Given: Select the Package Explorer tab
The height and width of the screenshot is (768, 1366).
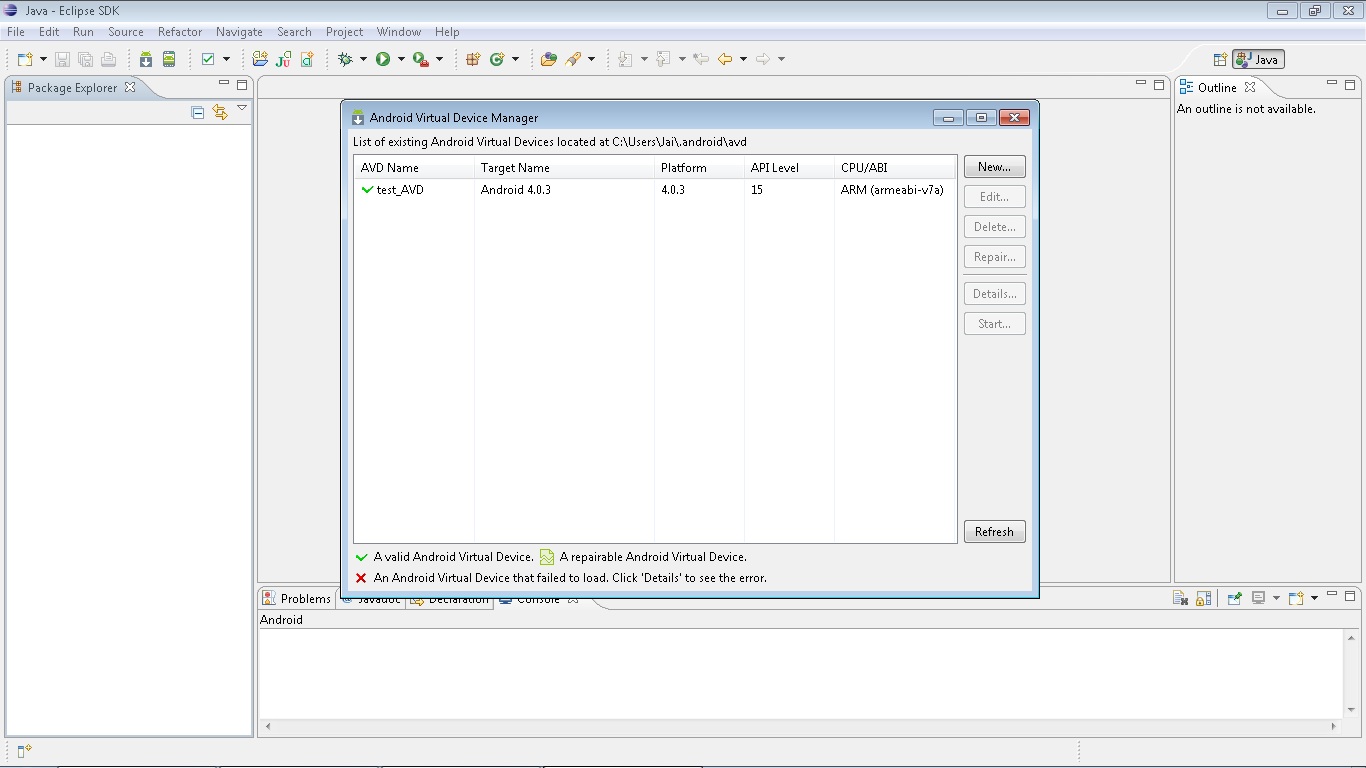Looking at the screenshot, I should tap(72, 87).
